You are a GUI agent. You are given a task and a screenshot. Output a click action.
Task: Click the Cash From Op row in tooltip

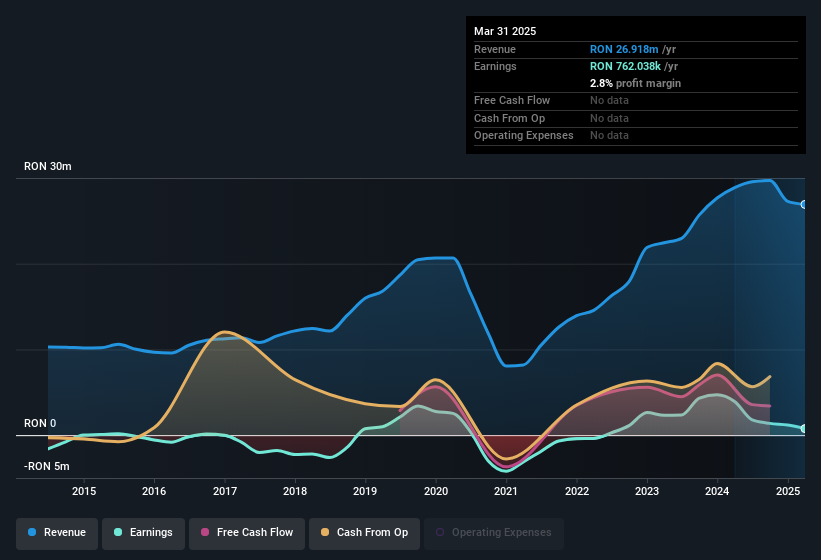click(x=636, y=118)
